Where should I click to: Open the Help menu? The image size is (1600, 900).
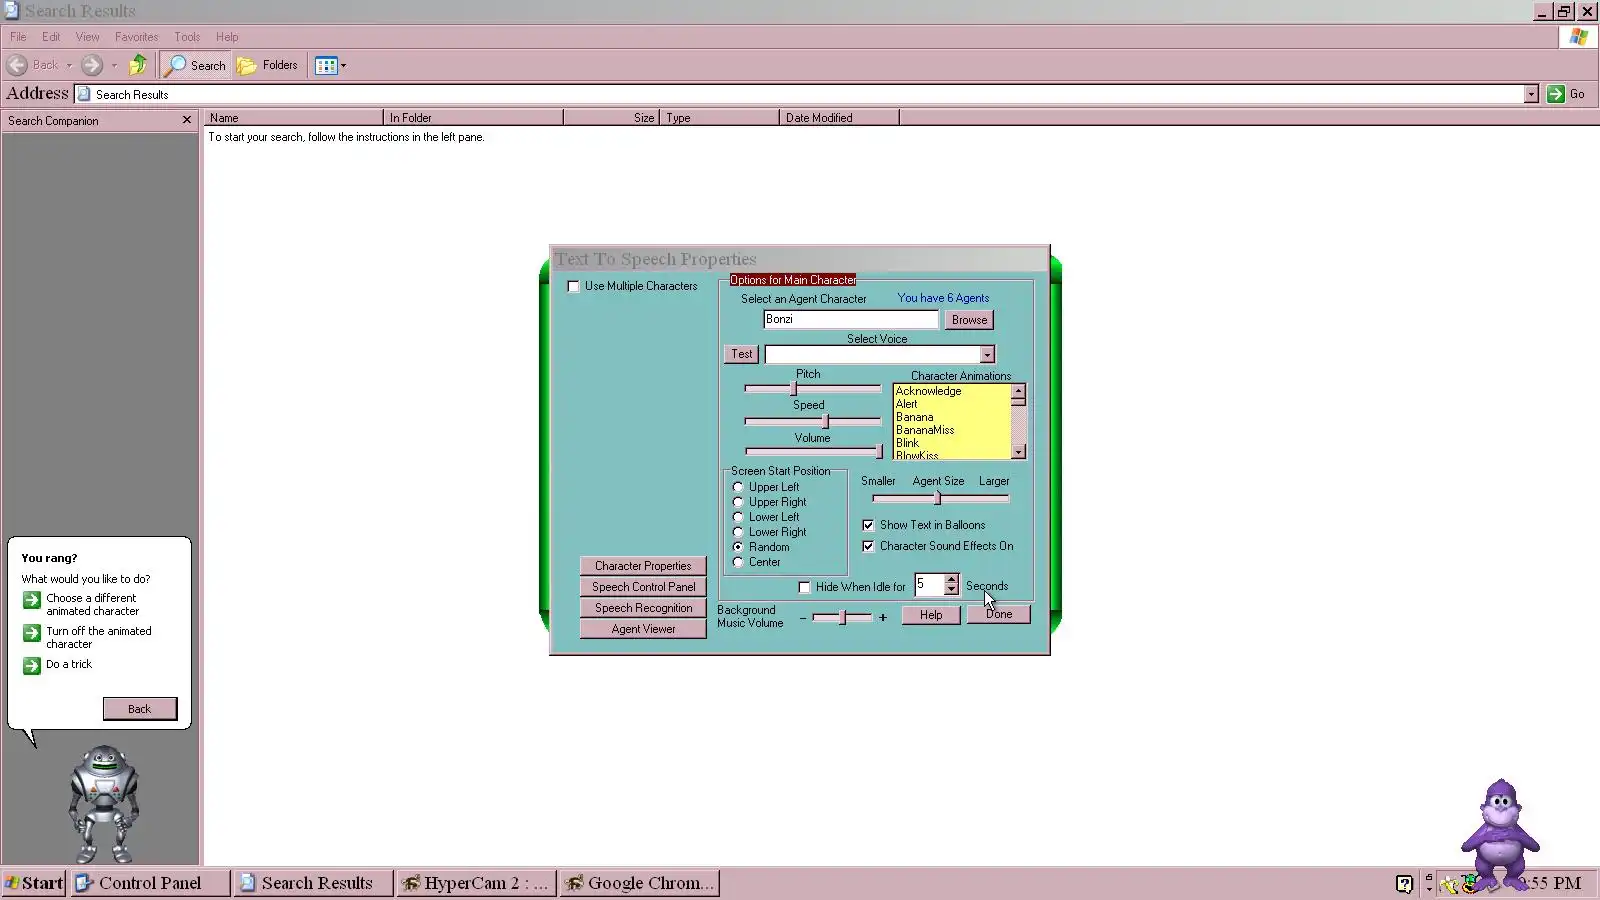227,37
